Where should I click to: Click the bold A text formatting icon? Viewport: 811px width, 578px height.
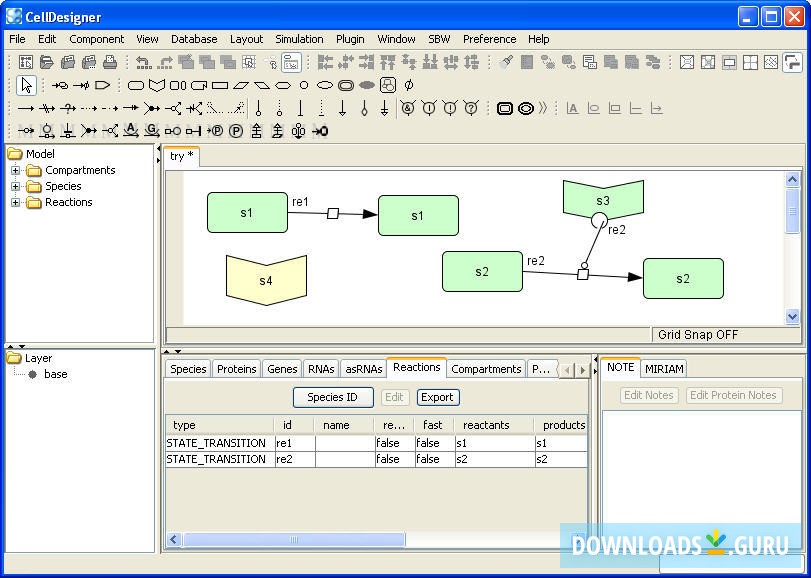click(572, 109)
